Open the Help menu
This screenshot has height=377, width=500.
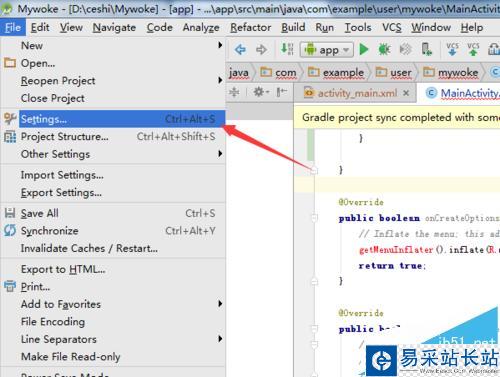click(x=472, y=28)
